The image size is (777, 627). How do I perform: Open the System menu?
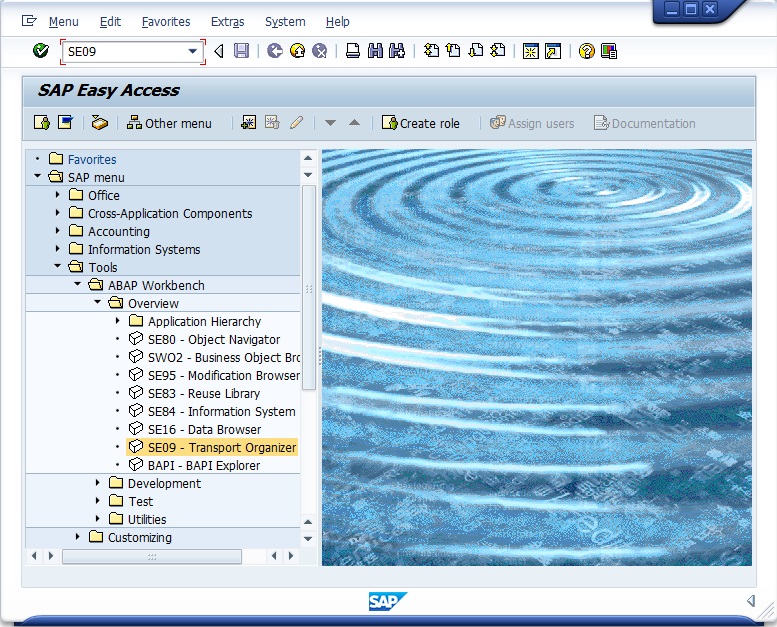(285, 21)
